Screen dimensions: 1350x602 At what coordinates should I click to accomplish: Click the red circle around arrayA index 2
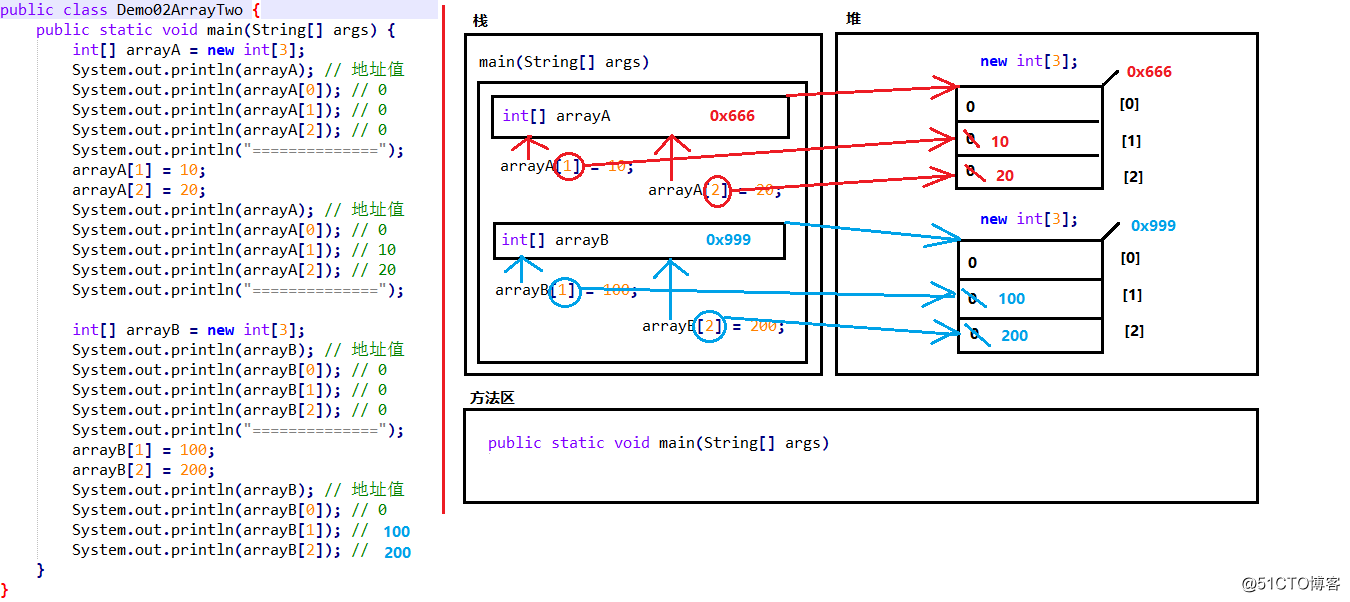(x=716, y=190)
